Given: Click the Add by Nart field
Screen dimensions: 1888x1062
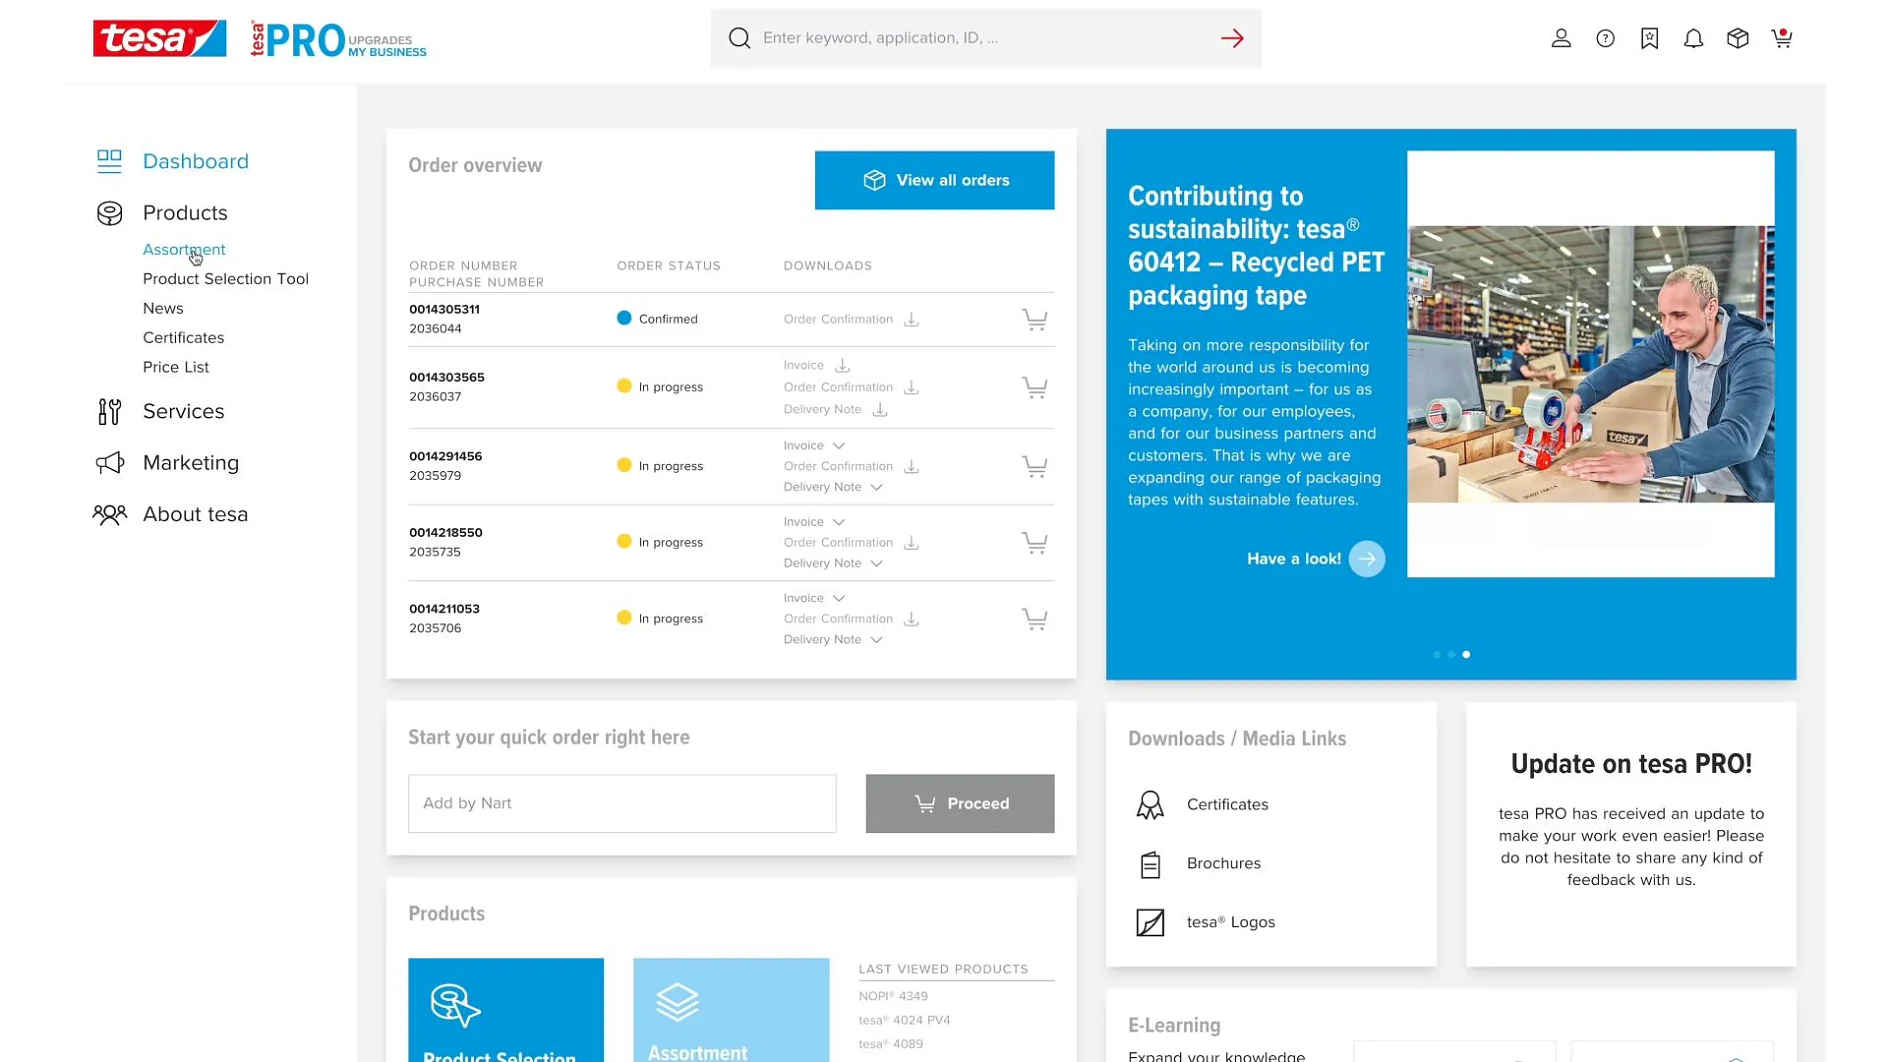Looking at the screenshot, I should [x=622, y=803].
